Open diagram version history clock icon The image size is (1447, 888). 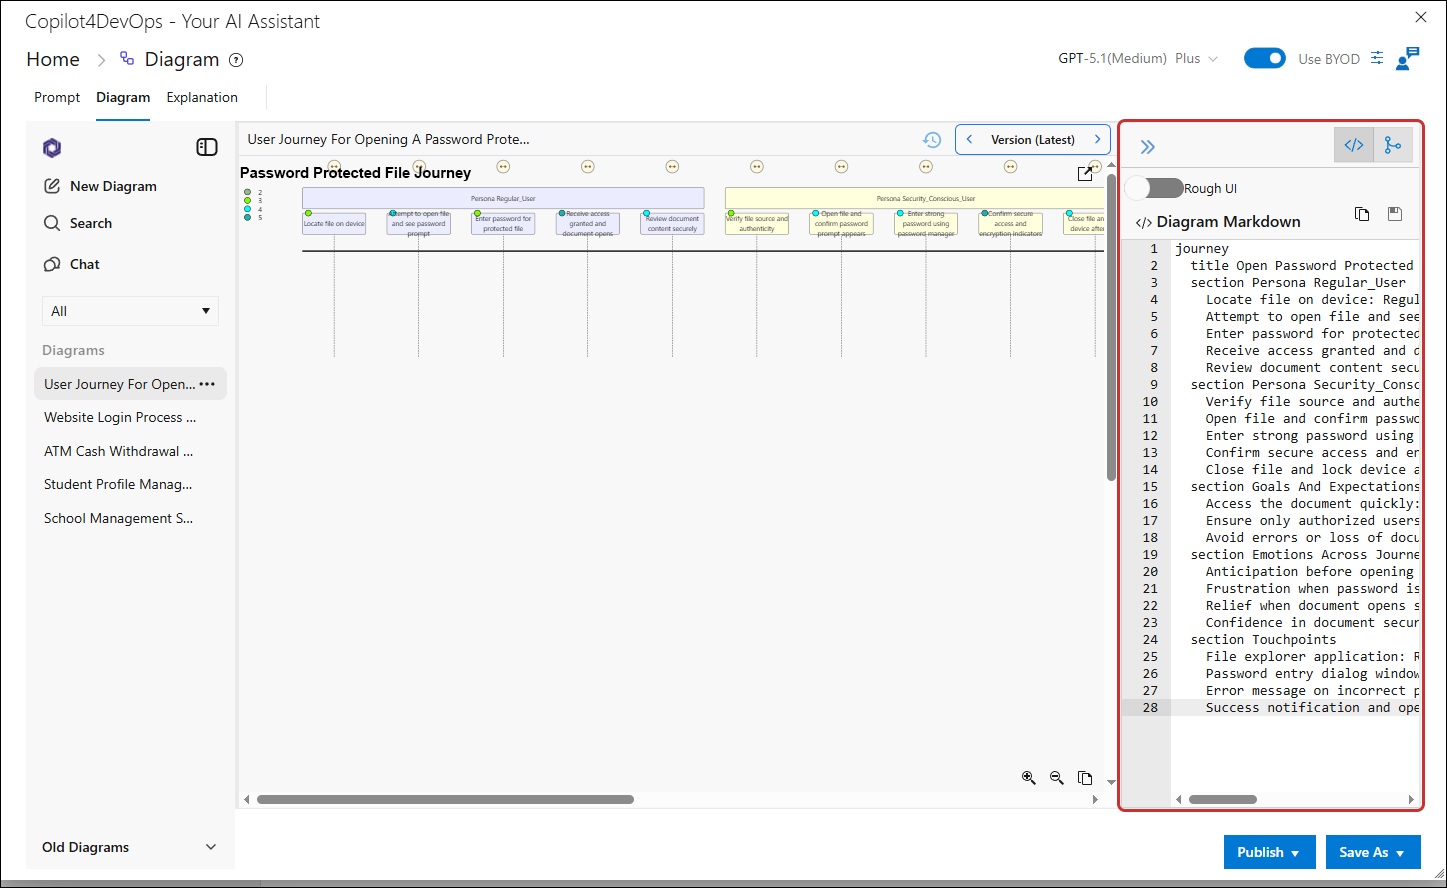pyautogui.click(x=932, y=140)
